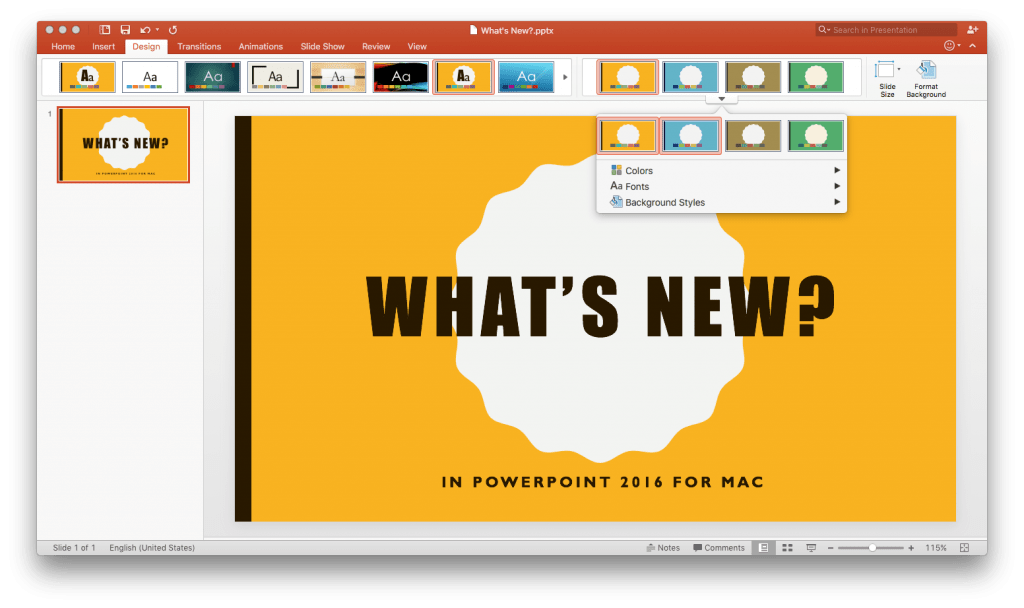Pick green variant in dropdown panel
1024x608 pixels.
tap(816, 136)
